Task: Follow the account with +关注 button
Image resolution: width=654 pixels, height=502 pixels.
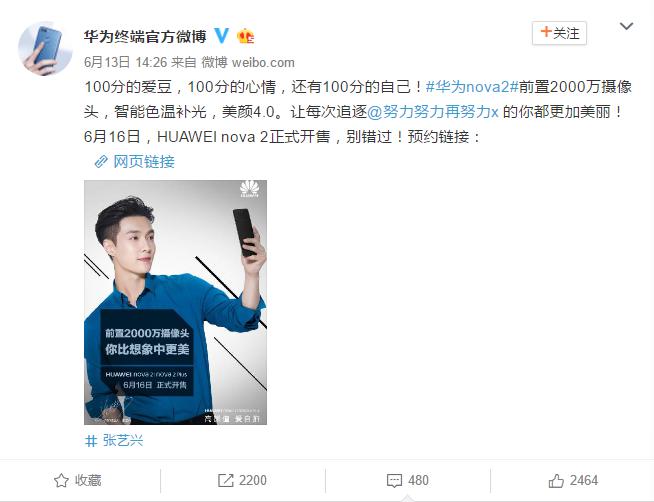Action: (559, 33)
